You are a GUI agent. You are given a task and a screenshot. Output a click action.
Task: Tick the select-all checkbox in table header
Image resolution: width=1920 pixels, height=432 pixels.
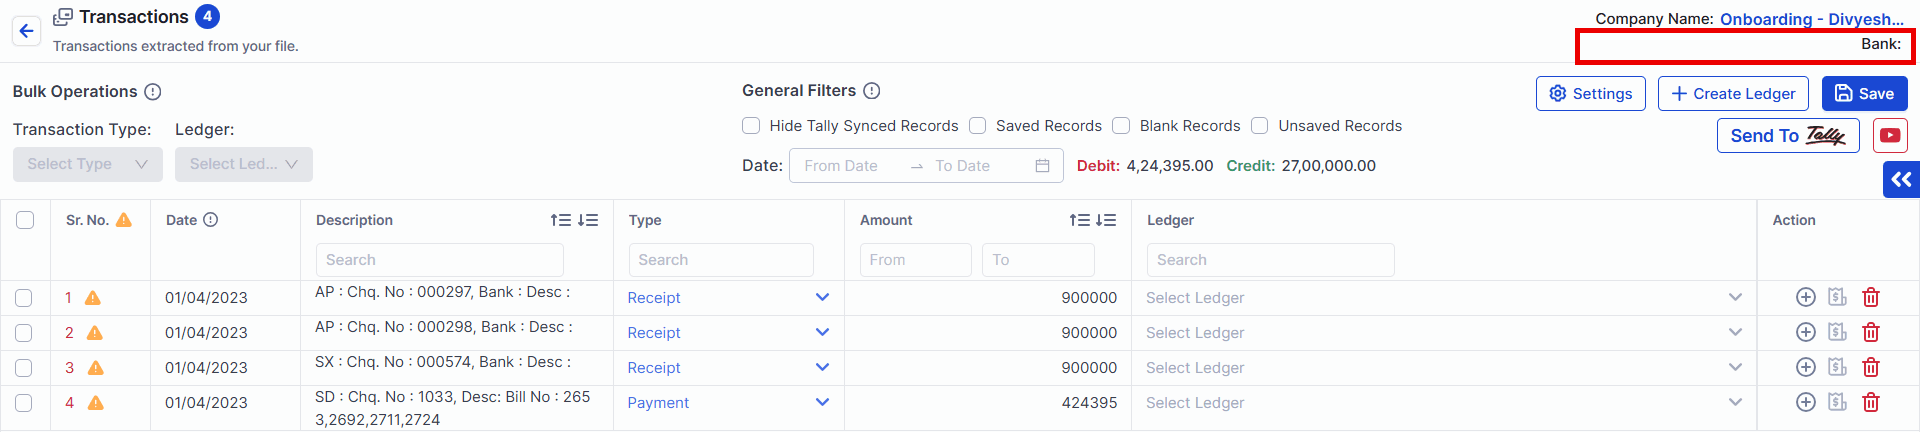(x=25, y=220)
